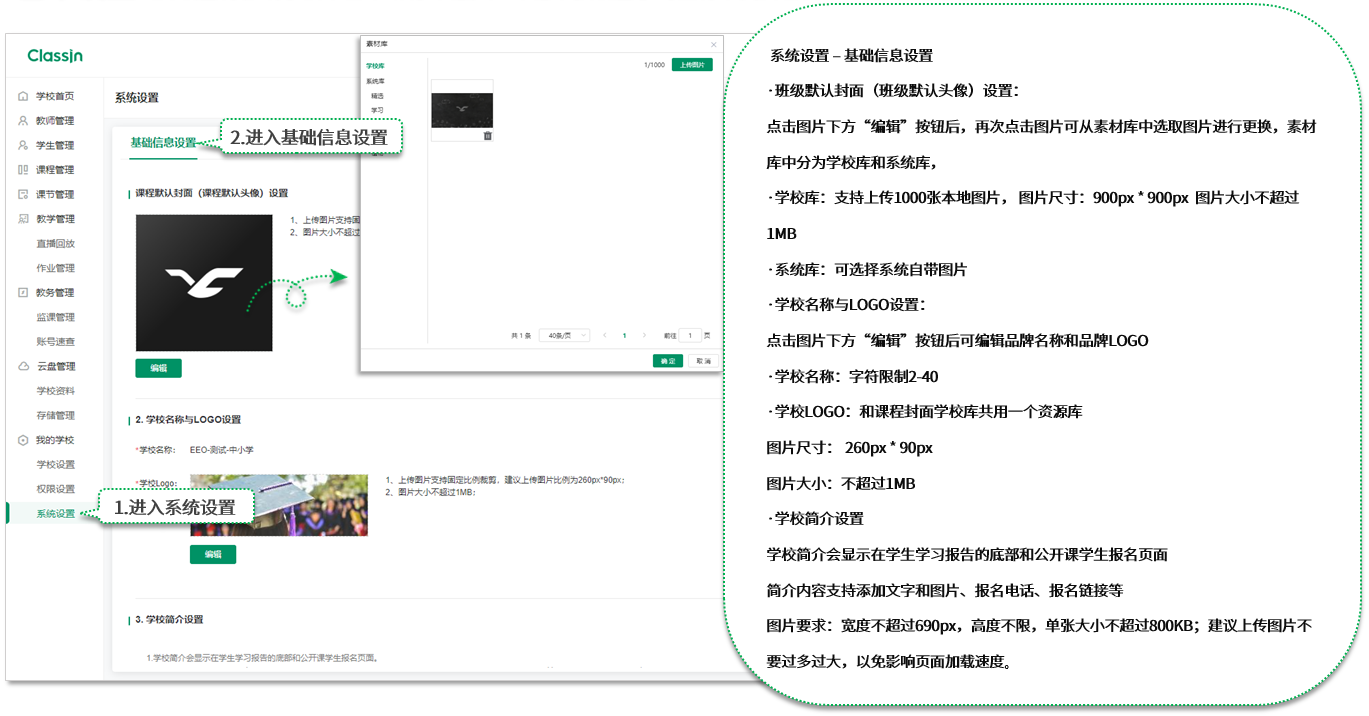Collapse the 教学管理 sidebar group
The height and width of the screenshot is (716, 1369).
[x=55, y=219]
